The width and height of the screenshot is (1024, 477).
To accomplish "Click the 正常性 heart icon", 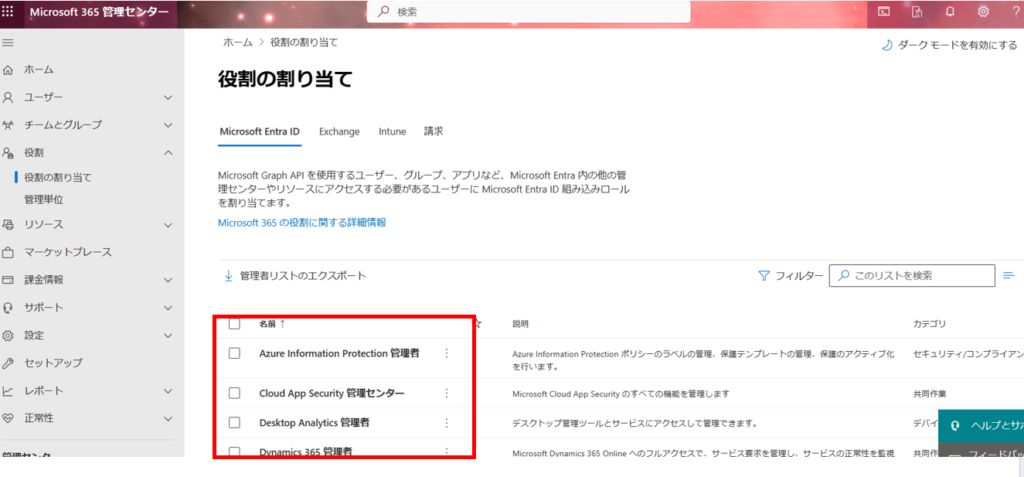I will click(x=8, y=418).
